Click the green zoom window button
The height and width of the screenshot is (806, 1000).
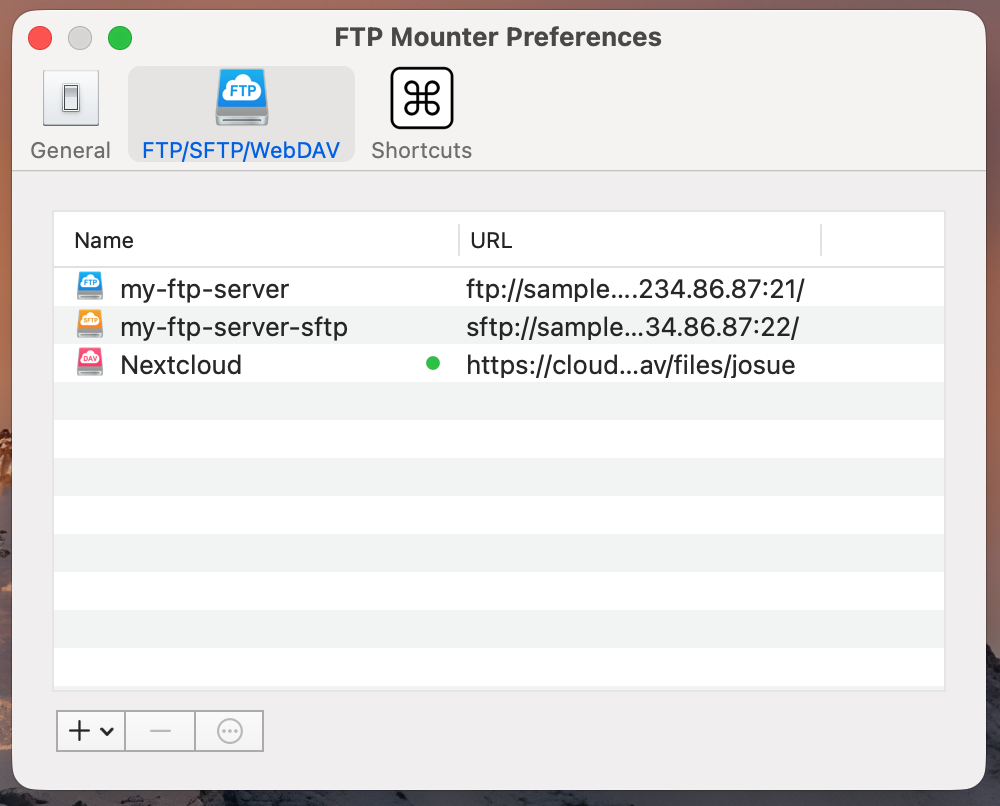tap(120, 39)
